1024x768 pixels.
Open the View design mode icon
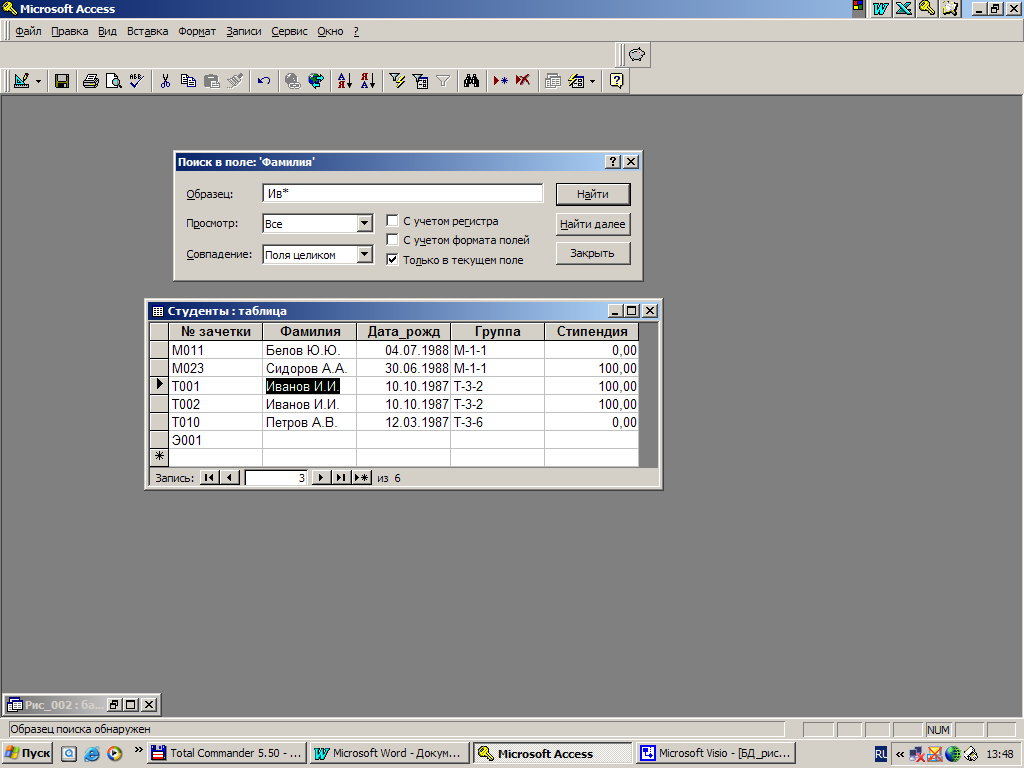coord(22,81)
